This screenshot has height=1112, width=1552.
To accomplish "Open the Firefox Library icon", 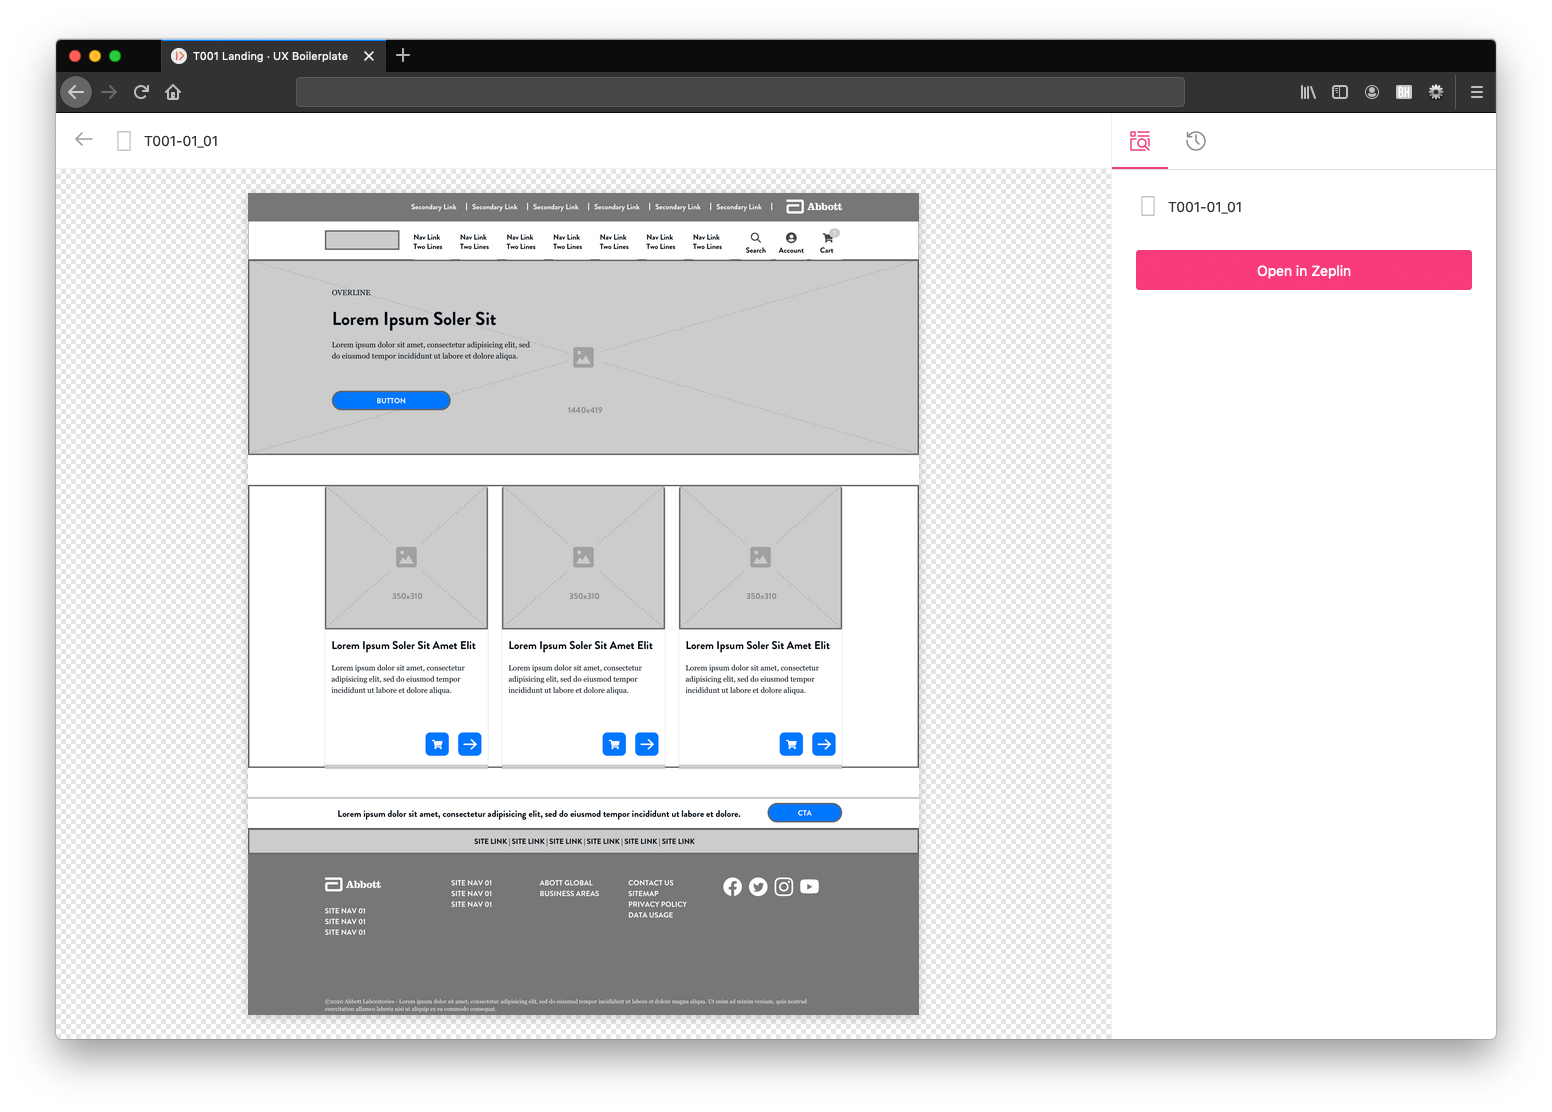I will pyautogui.click(x=1307, y=91).
